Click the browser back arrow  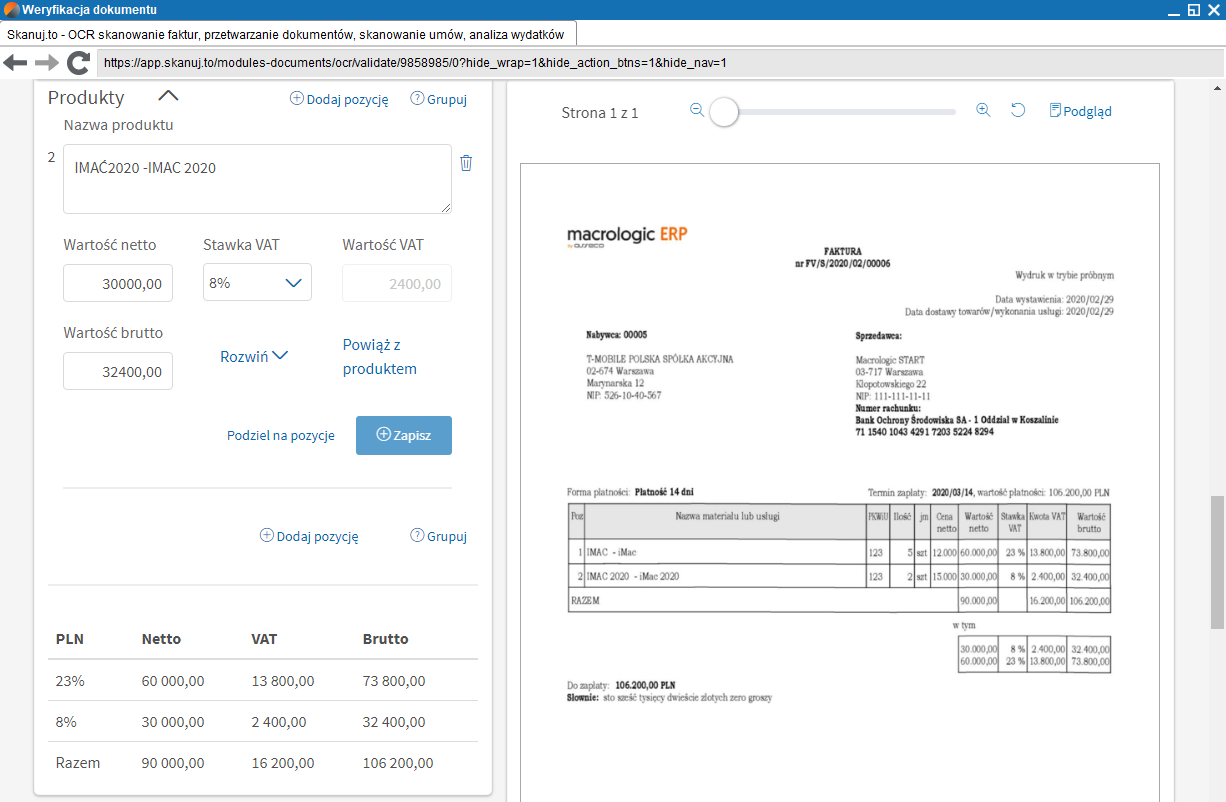(15, 63)
